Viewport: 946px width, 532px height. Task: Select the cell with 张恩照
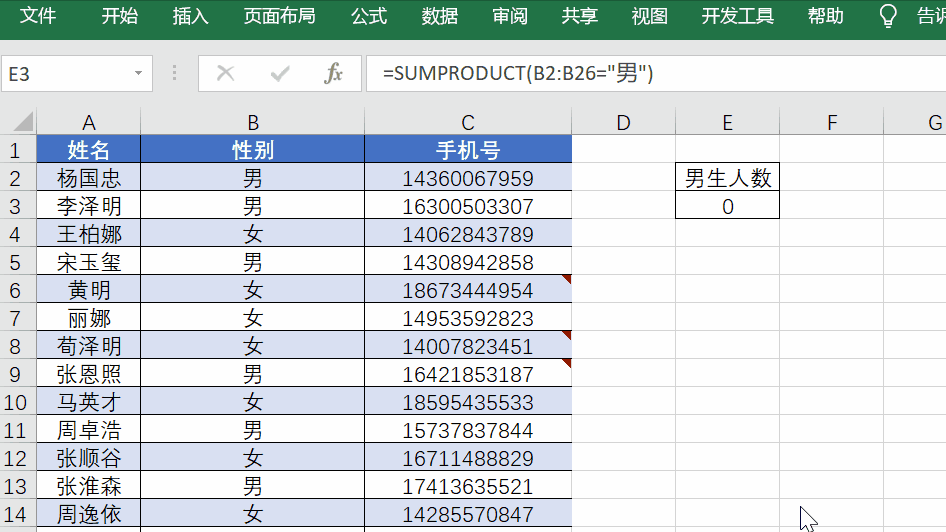click(89, 374)
